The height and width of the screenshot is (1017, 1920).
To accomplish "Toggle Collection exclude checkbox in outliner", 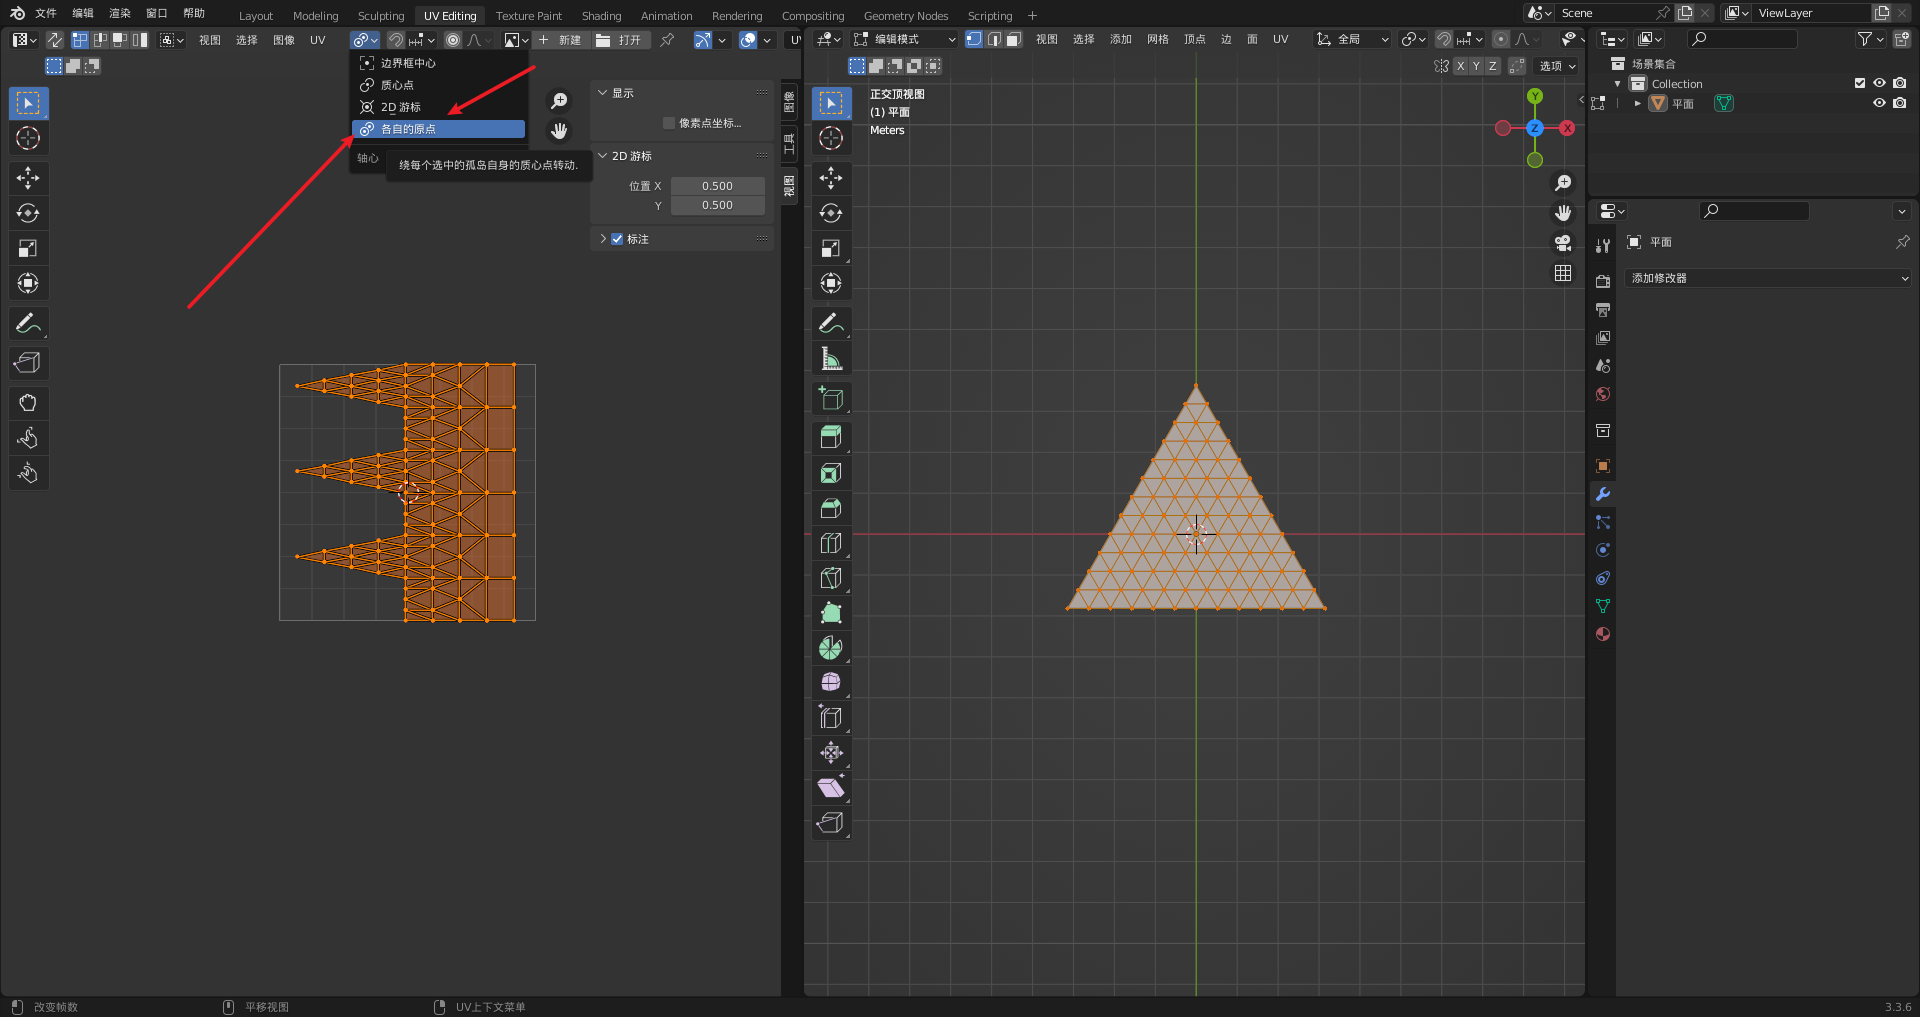I will (x=1860, y=84).
